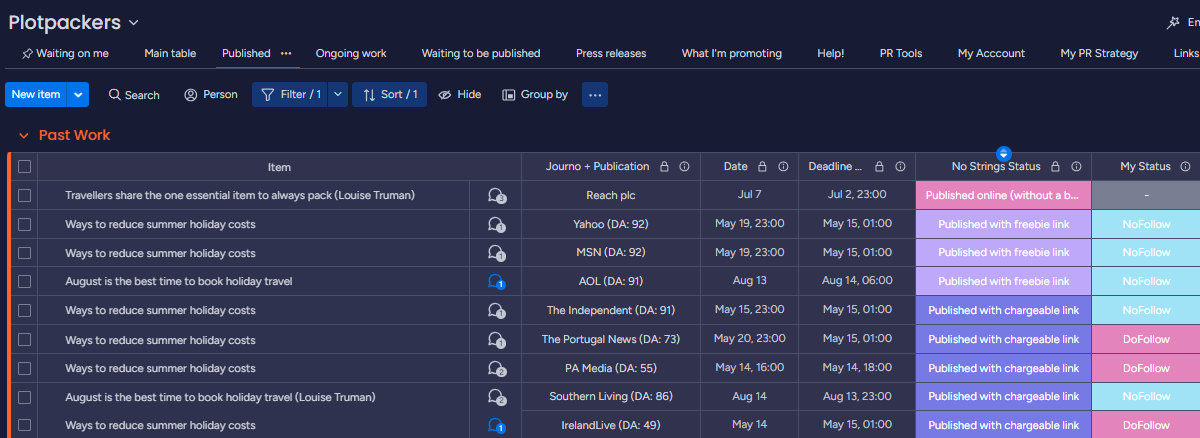Click deadline "Jul 2, 23:00" cell
The width and height of the screenshot is (1200, 438).
coord(858,196)
